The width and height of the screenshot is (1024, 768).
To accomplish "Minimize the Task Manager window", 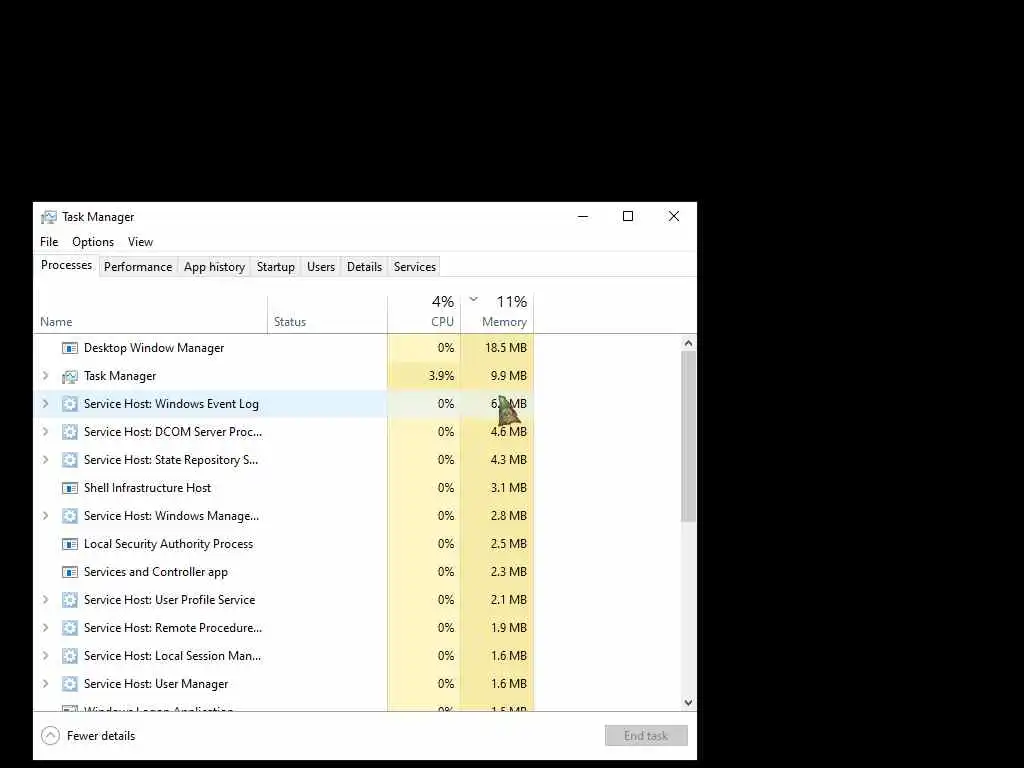I will (x=583, y=217).
